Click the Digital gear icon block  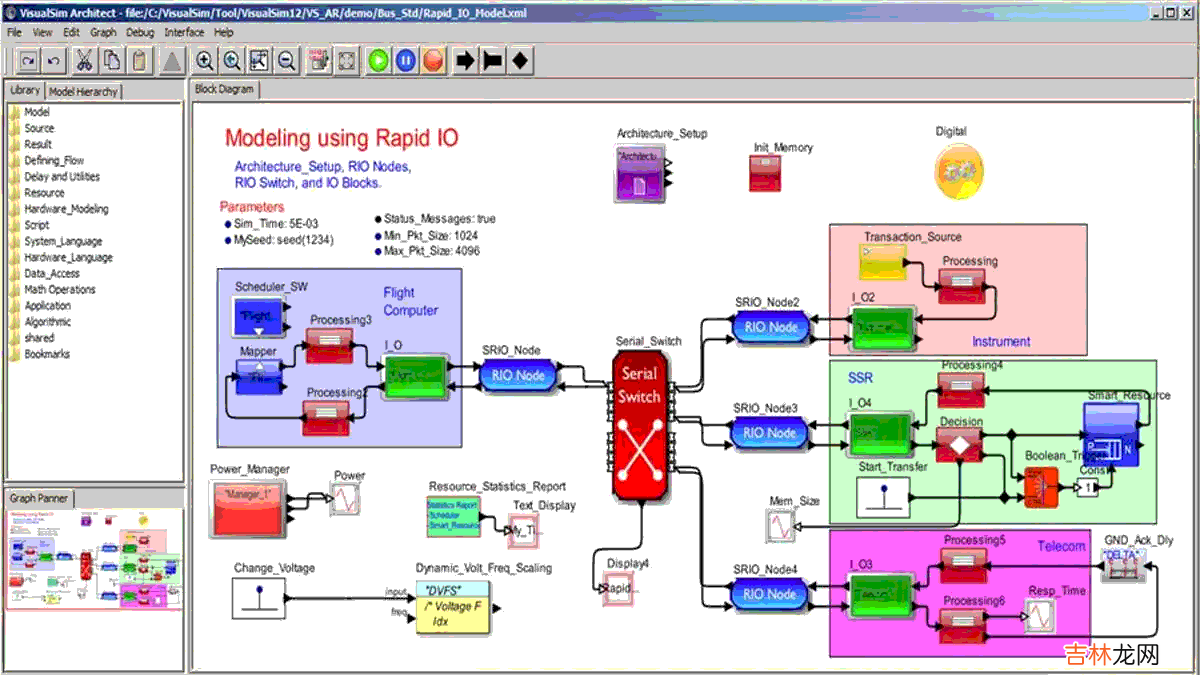959,170
